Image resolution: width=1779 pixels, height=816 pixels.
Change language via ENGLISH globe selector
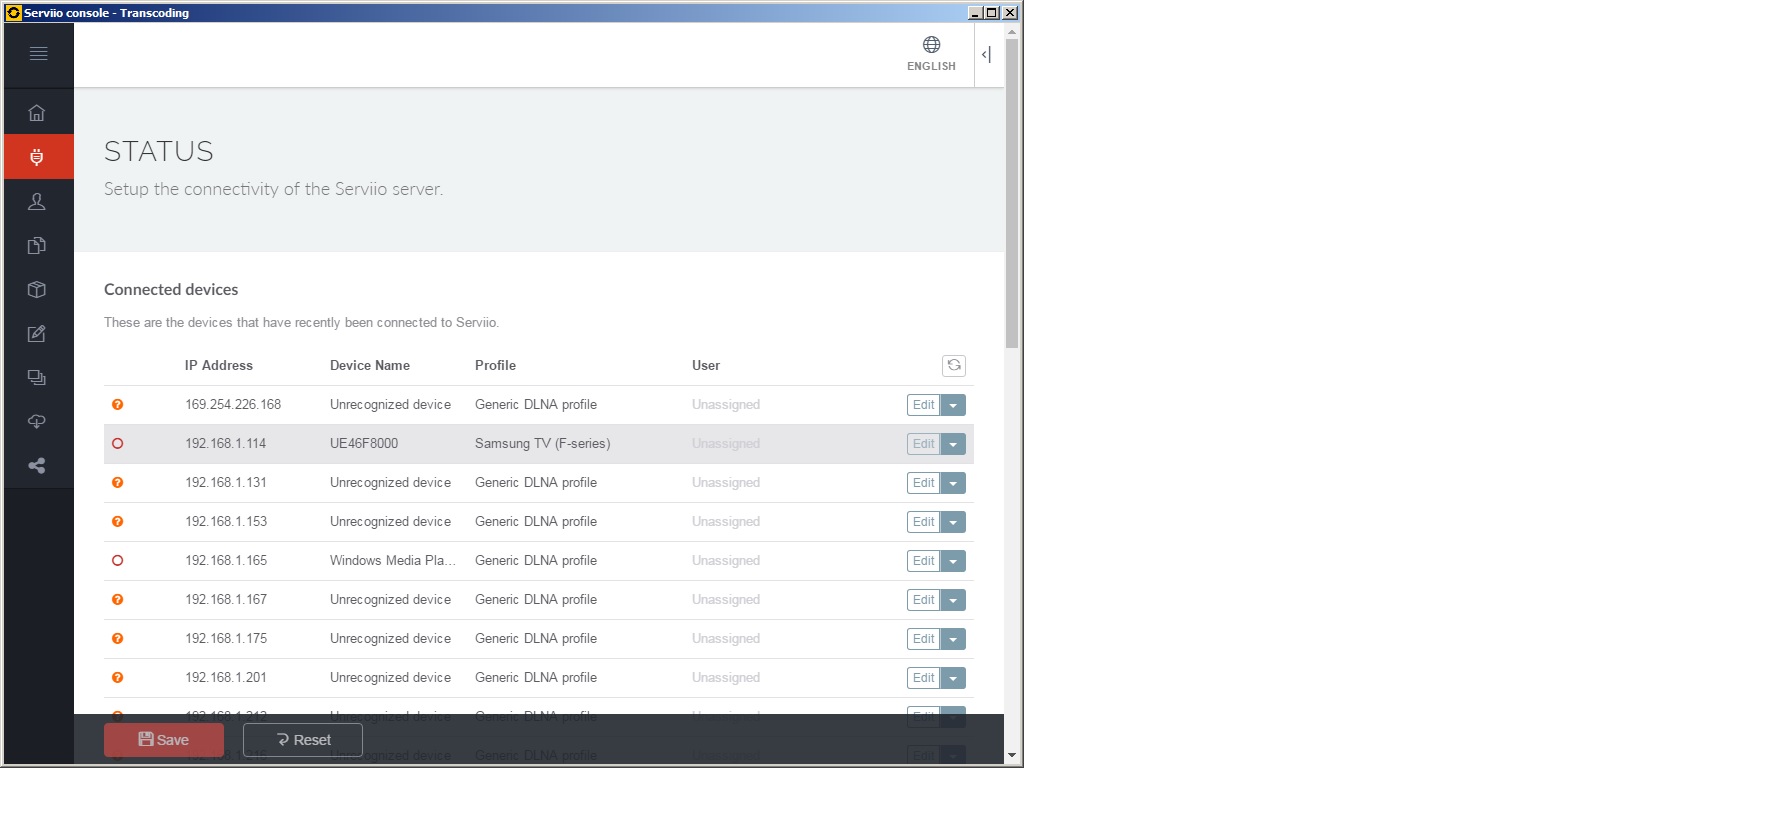click(x=931, y=54)
